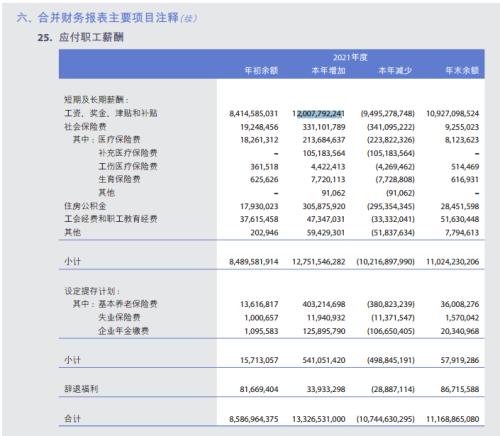500x436 pixels.
Task: Click the highlighted value 12,007,792,241
Action: tap(318, 114)
